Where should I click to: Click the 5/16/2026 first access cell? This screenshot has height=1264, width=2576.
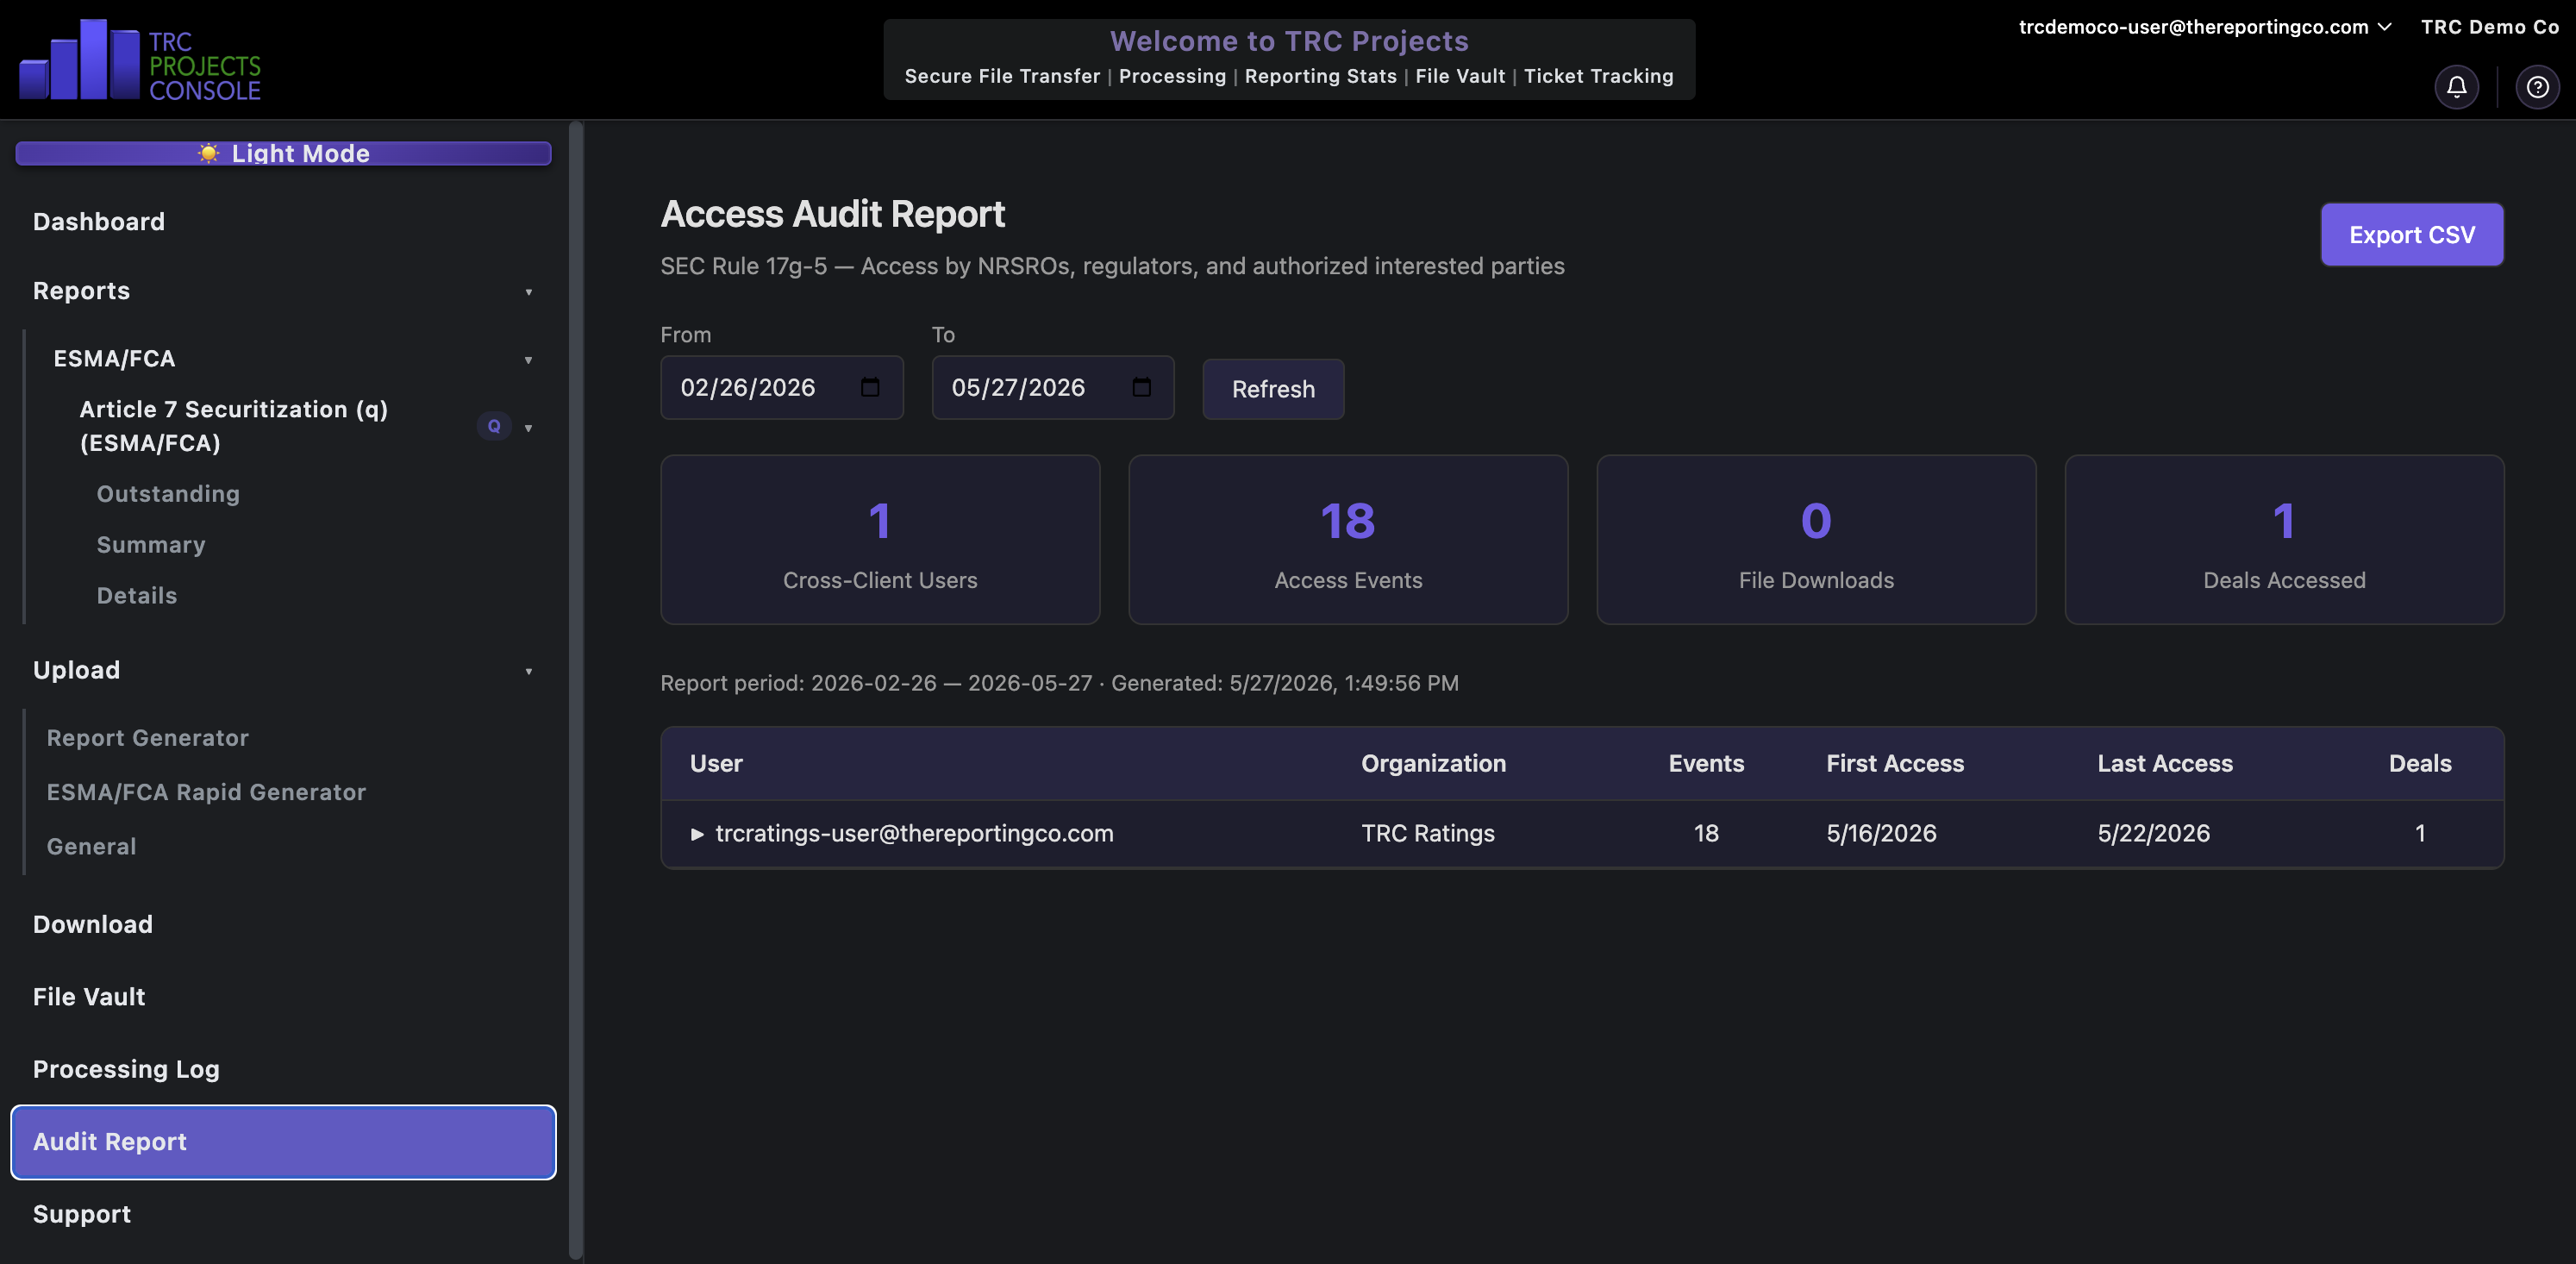(x=1881, y=834)
